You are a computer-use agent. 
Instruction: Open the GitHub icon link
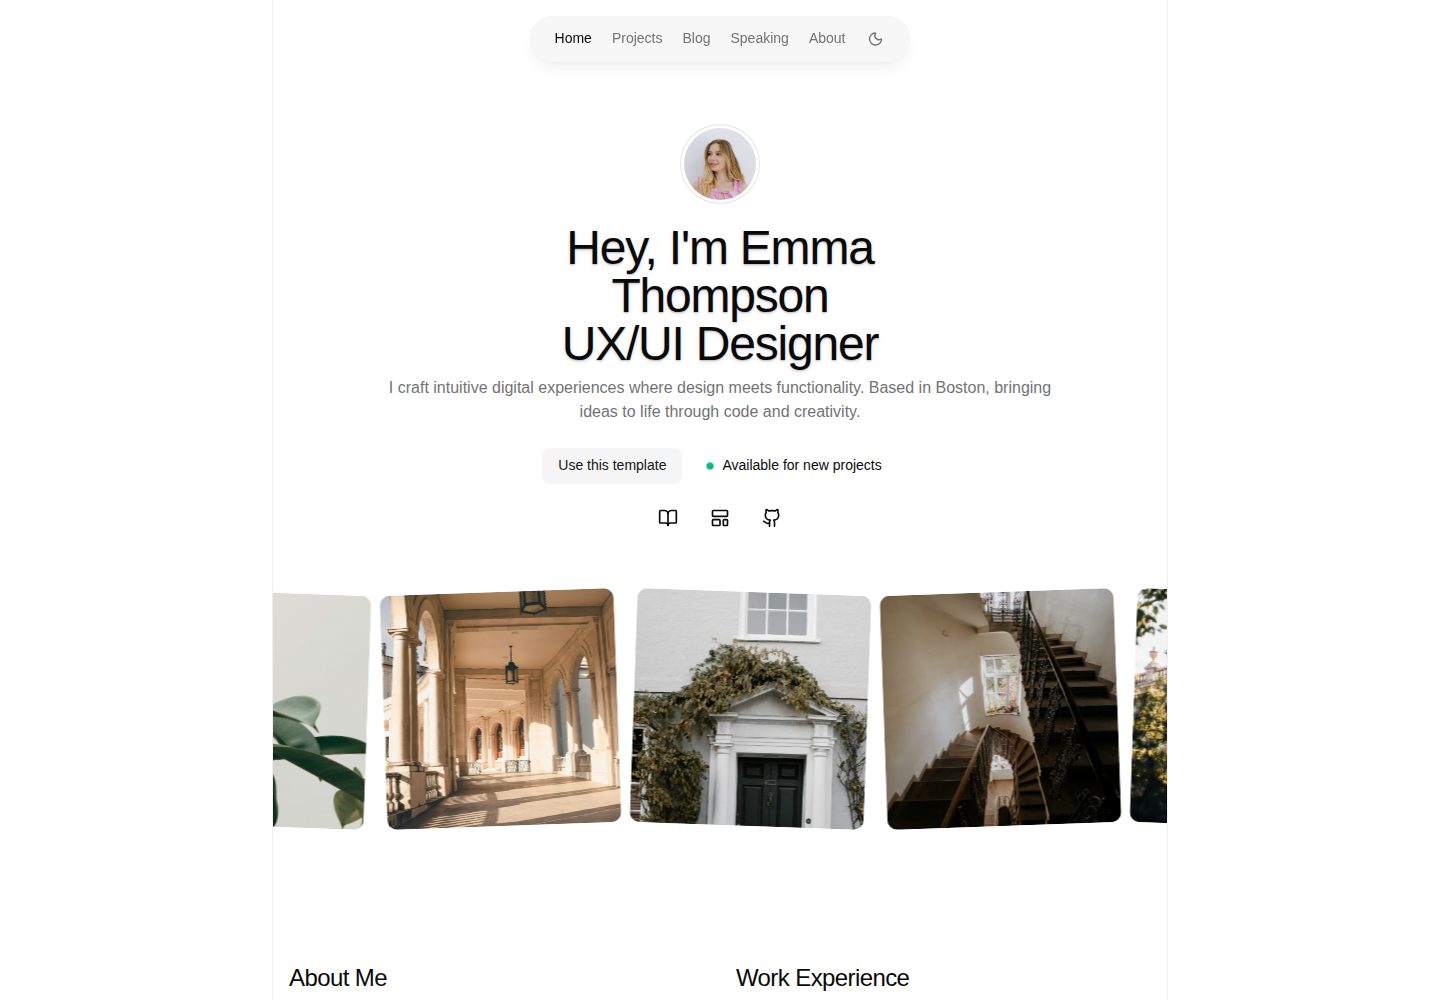coord(772,518)
